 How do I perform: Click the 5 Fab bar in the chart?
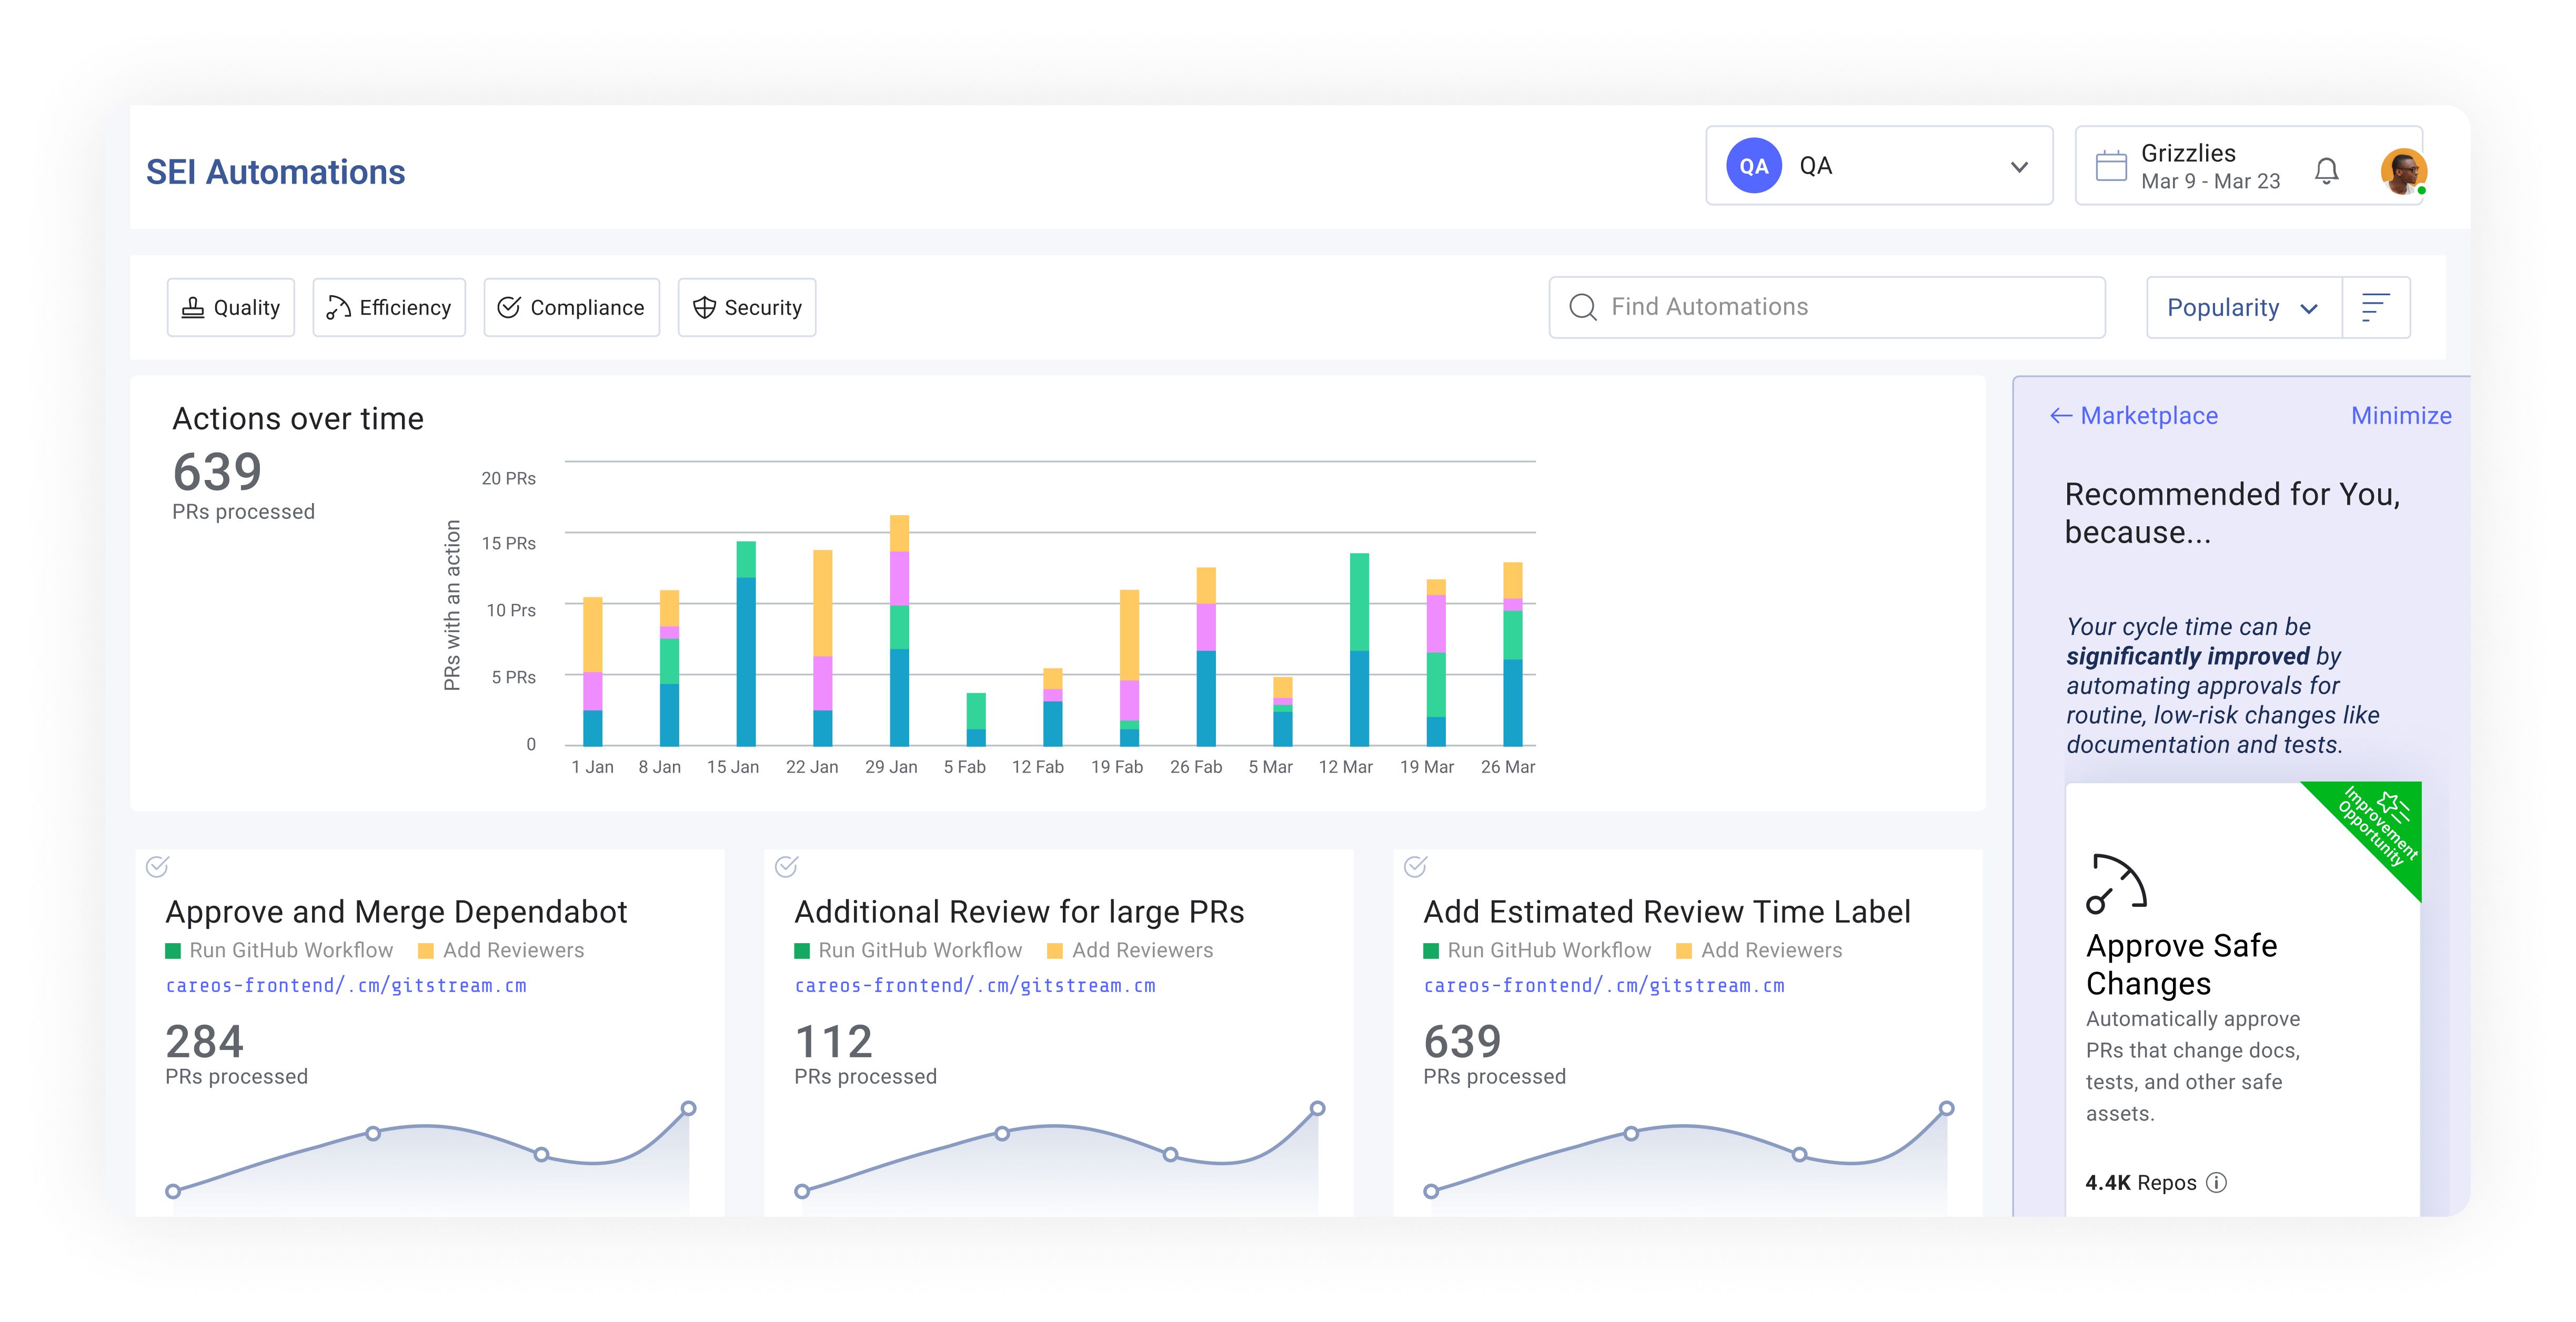976,720
